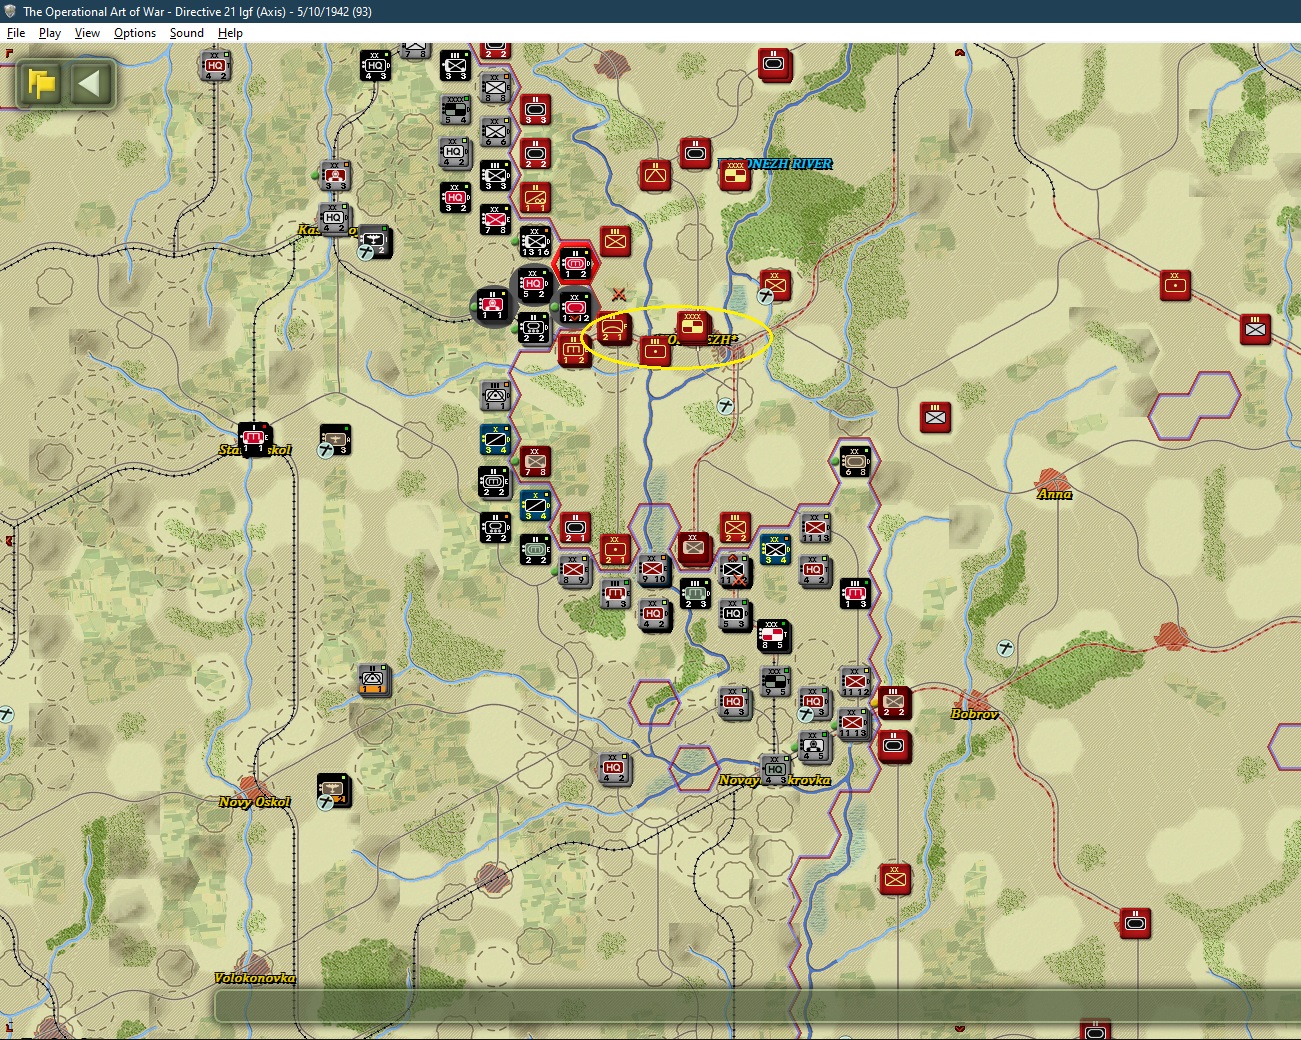The width and height of the screenshot is (1301, 1040).
Task: Select the dark red infantry marked 7-8
Action: click(x=535, y=461)
